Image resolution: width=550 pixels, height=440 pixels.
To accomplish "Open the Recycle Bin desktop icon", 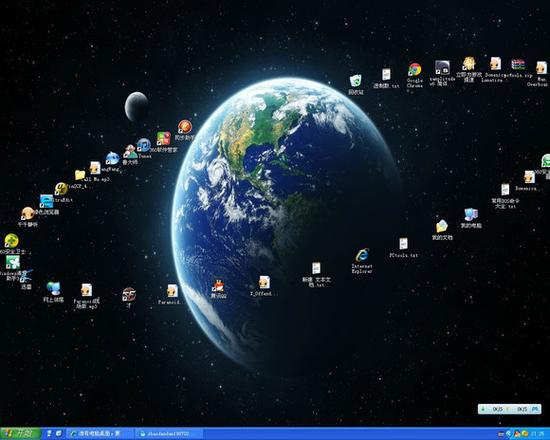I will tap(356, 81).
